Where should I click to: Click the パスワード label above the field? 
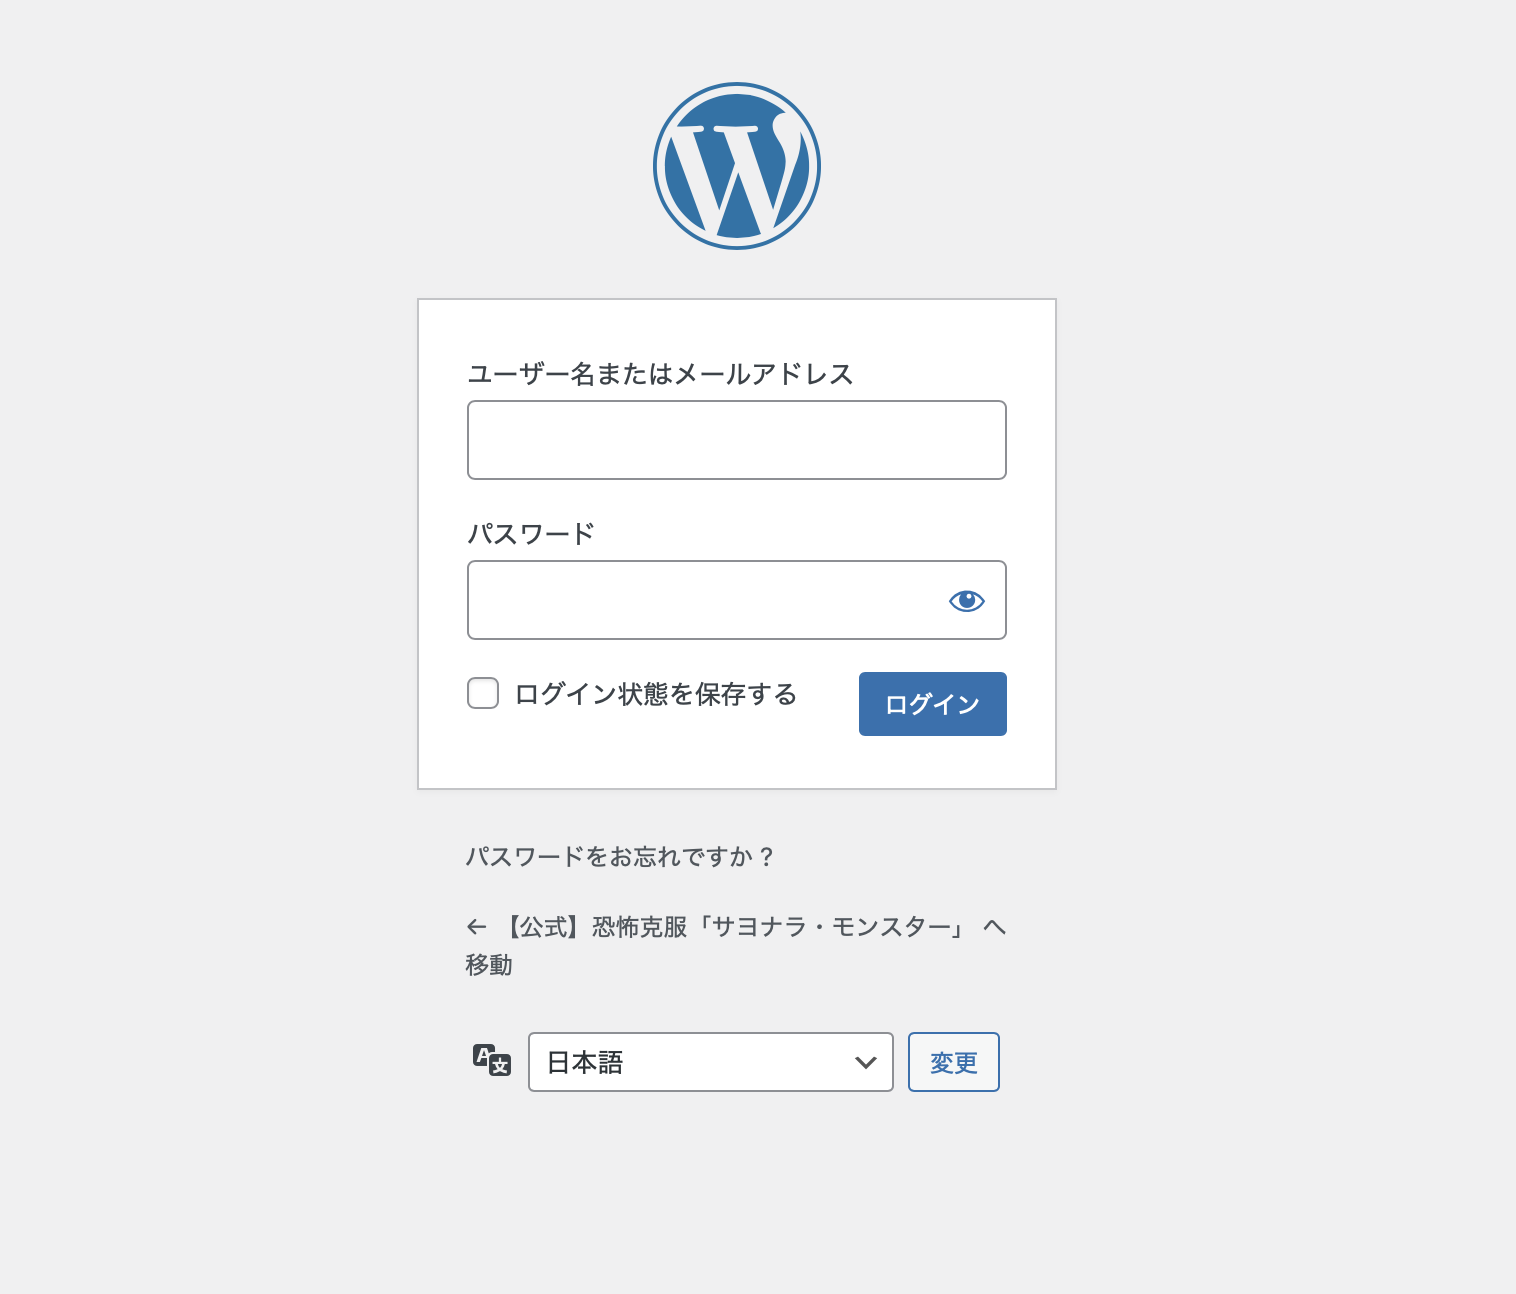point(531,534)
